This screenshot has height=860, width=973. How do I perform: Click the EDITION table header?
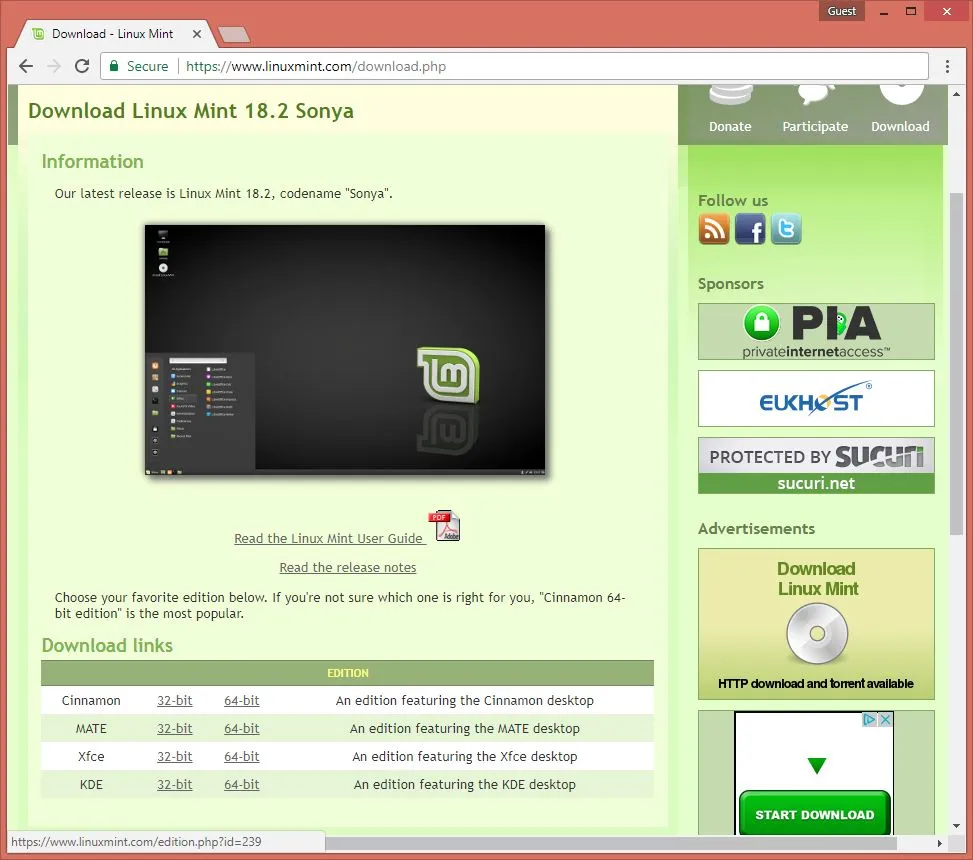(x=348, y=673)
